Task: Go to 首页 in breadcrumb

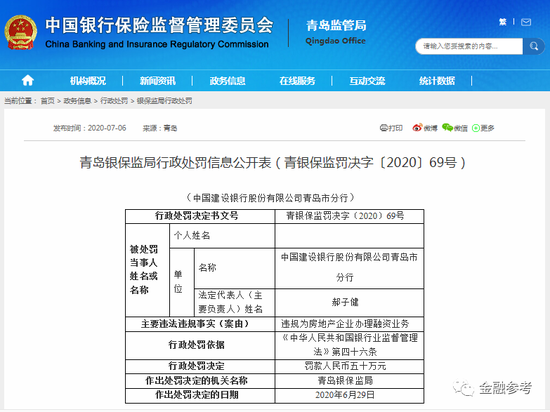Action: click(48, 101)
